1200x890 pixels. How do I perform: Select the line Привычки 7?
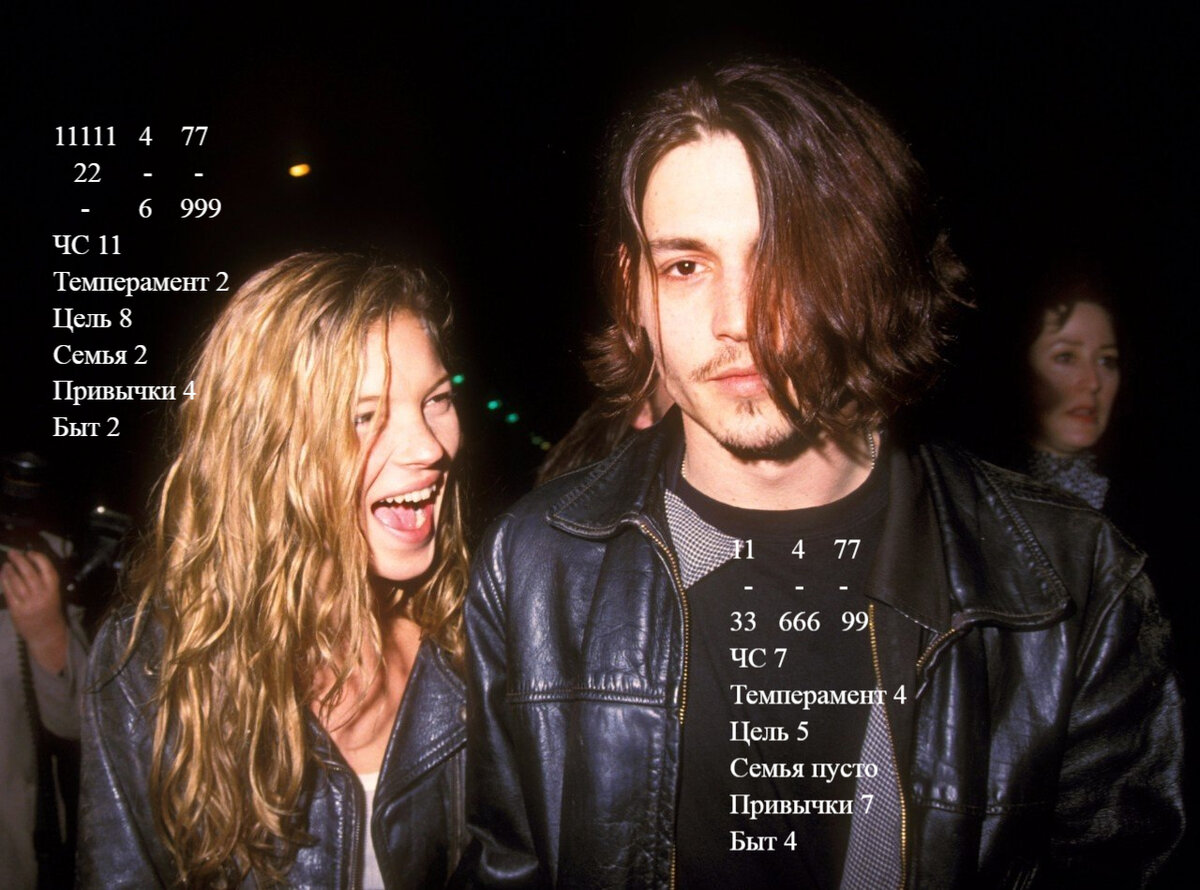tap(802, 804)
